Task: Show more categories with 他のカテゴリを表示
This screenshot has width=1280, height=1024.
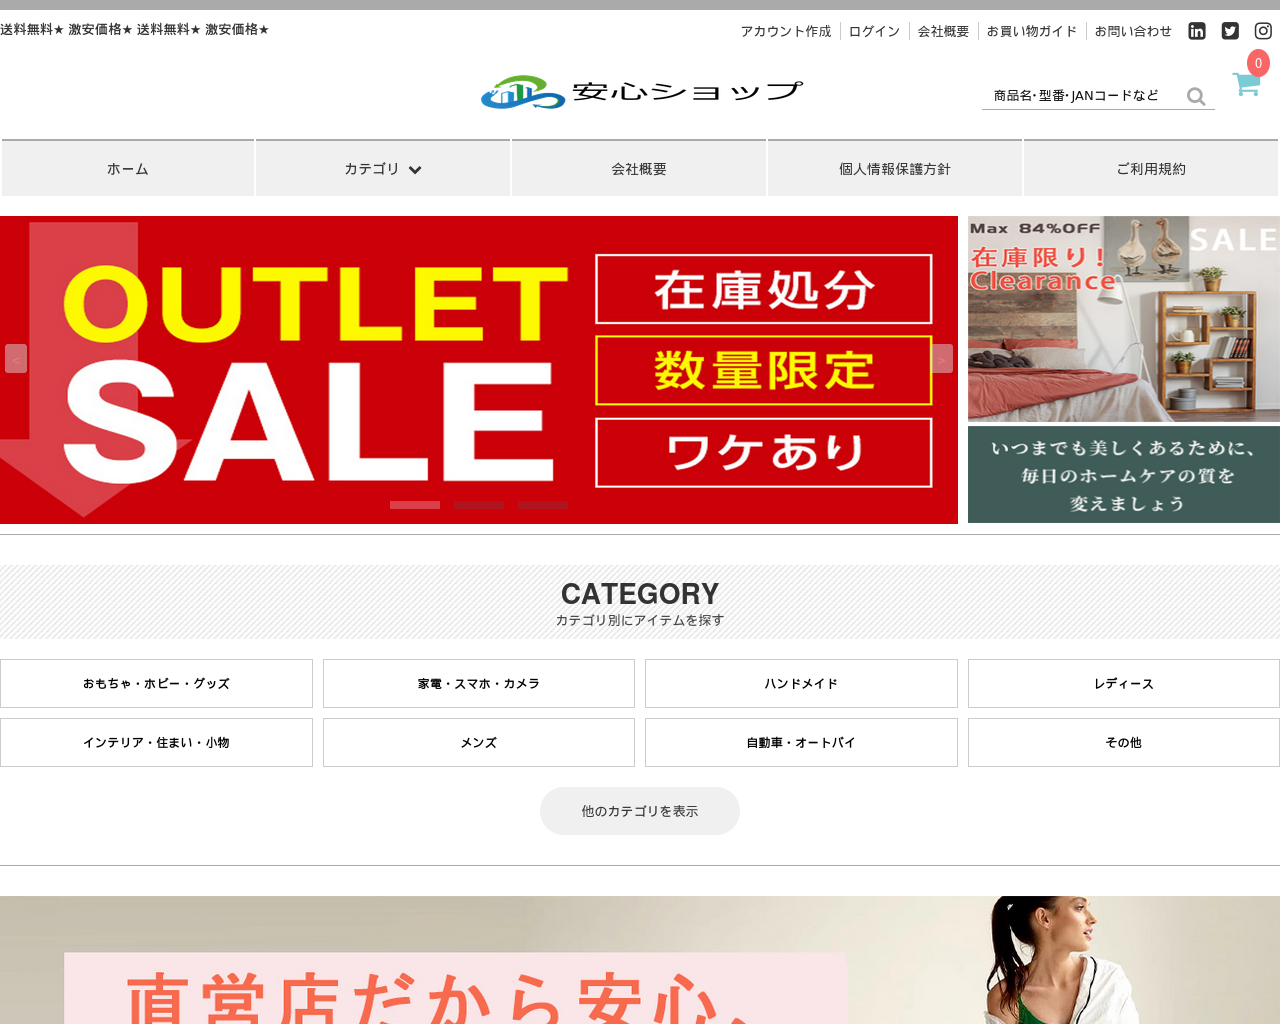Action: click(640, 811)
